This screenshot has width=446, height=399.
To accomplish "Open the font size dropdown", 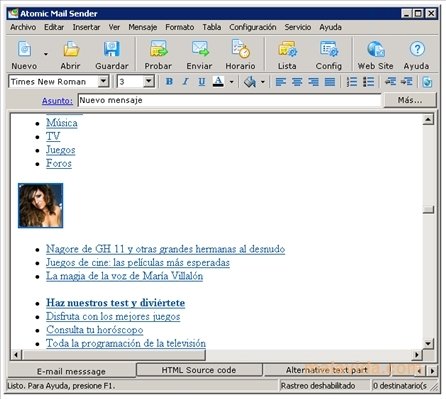I will [149, 81].
